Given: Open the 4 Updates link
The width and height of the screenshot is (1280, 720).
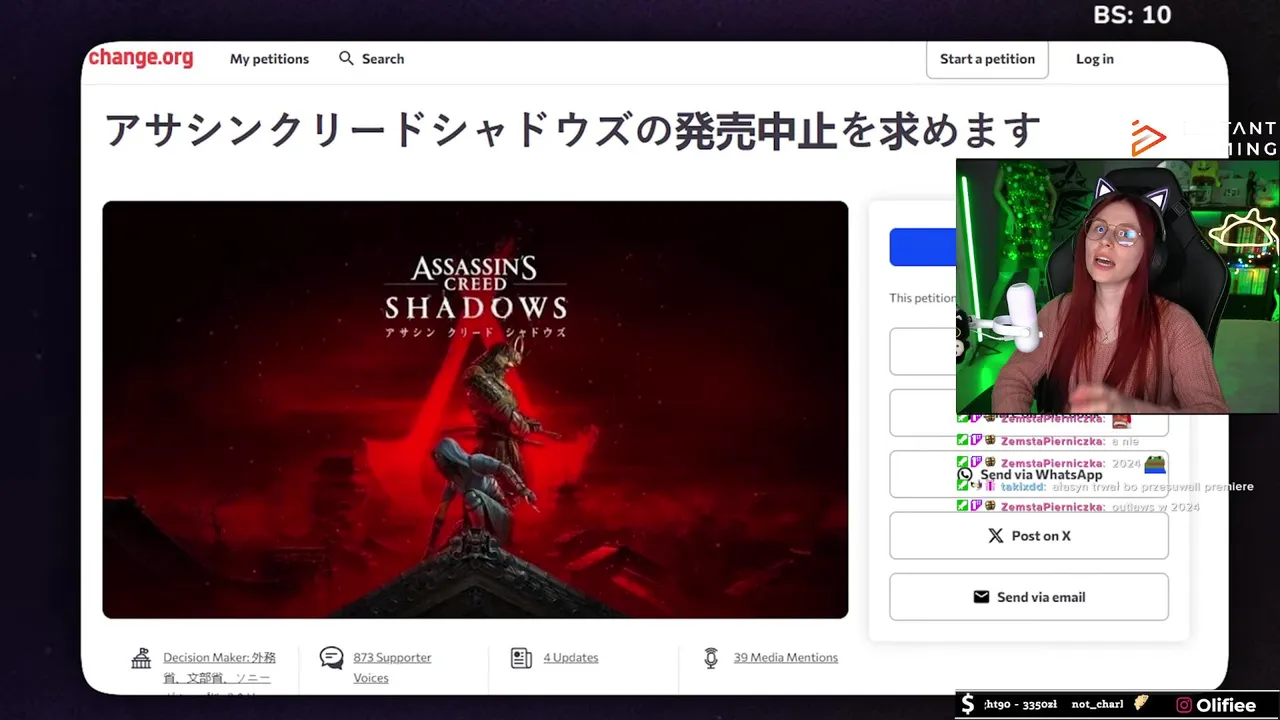Looking at the screenshot, I should tap(571, 658).
